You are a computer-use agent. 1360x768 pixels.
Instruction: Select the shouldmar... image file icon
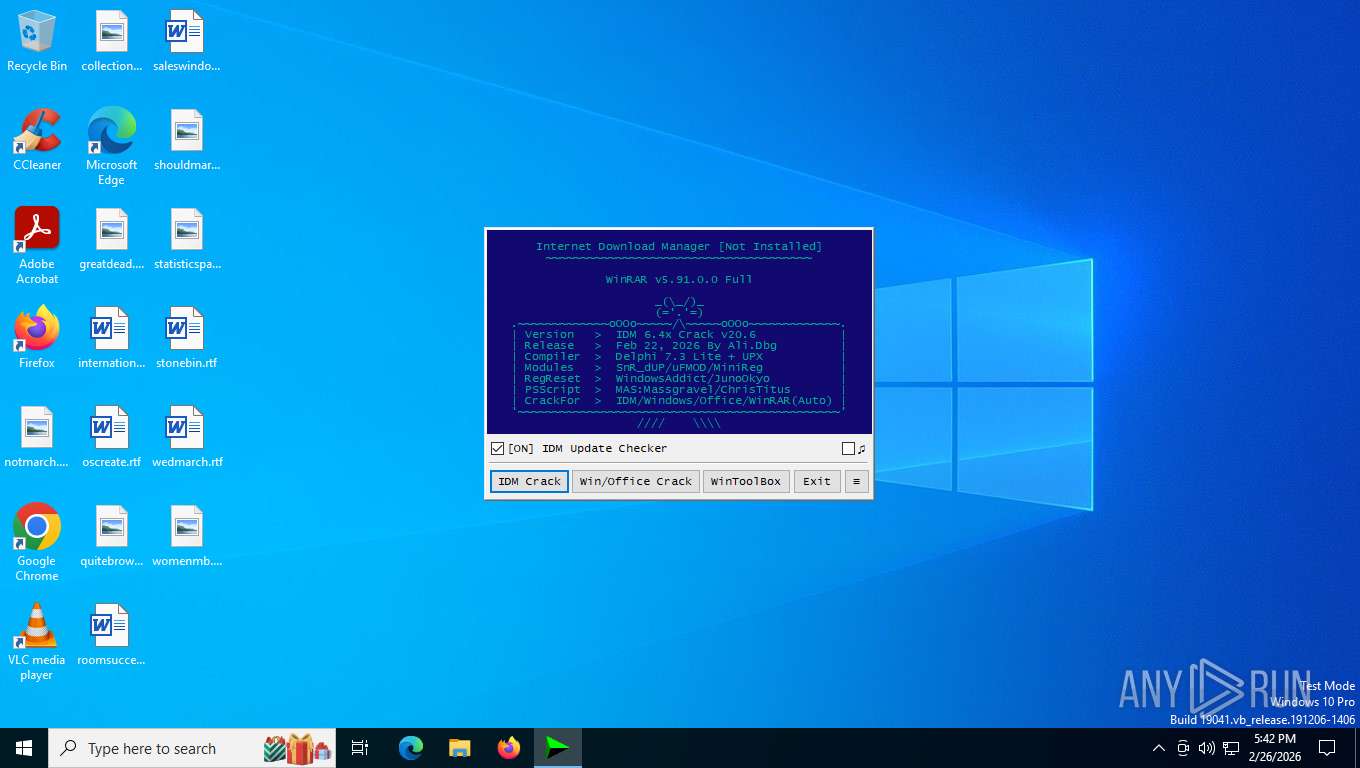pos(186,140)
